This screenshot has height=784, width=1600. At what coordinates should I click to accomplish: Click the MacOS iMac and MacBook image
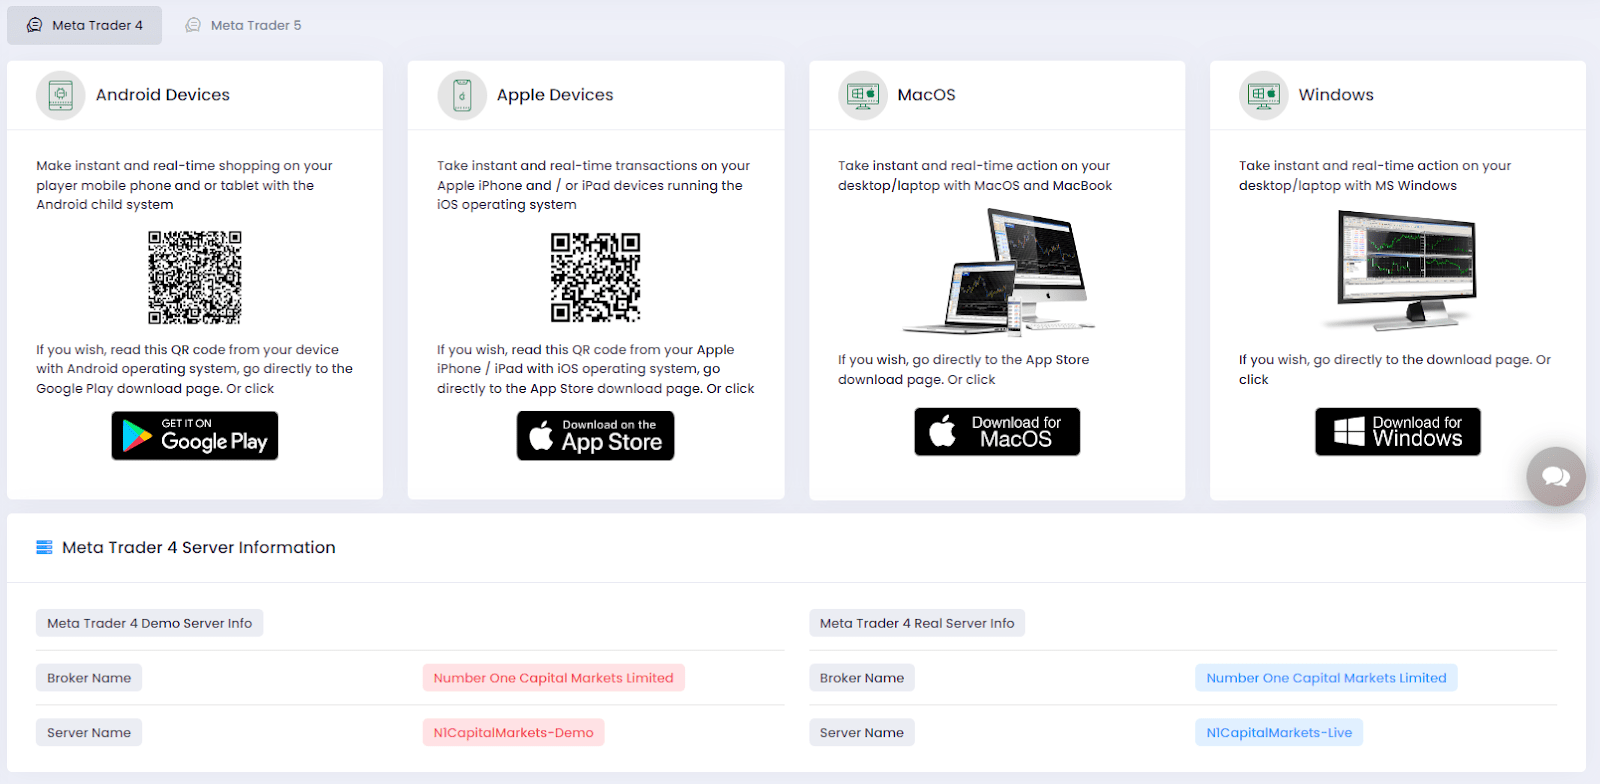coord(998,271)
